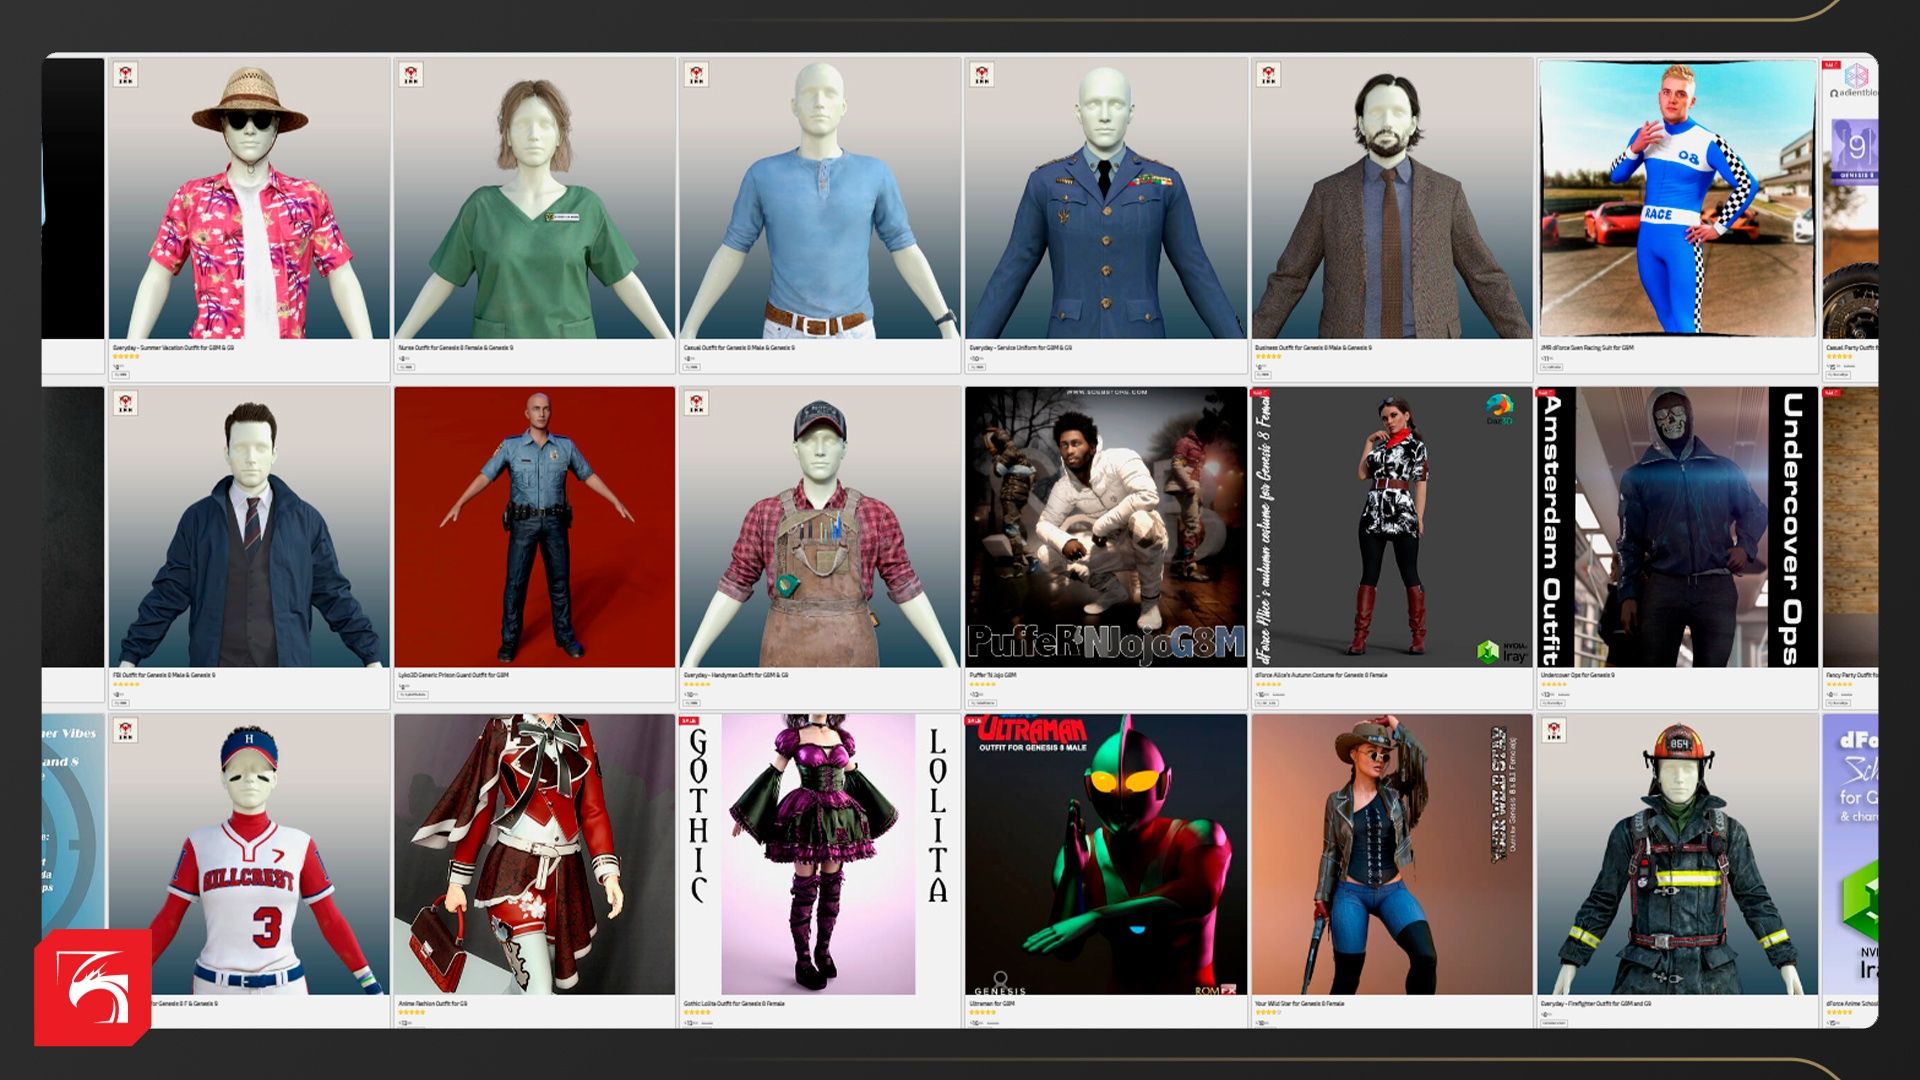
Task: Click 'Nurse Outfit for Genesis 8 Female' title
Action: click(455, 347)
